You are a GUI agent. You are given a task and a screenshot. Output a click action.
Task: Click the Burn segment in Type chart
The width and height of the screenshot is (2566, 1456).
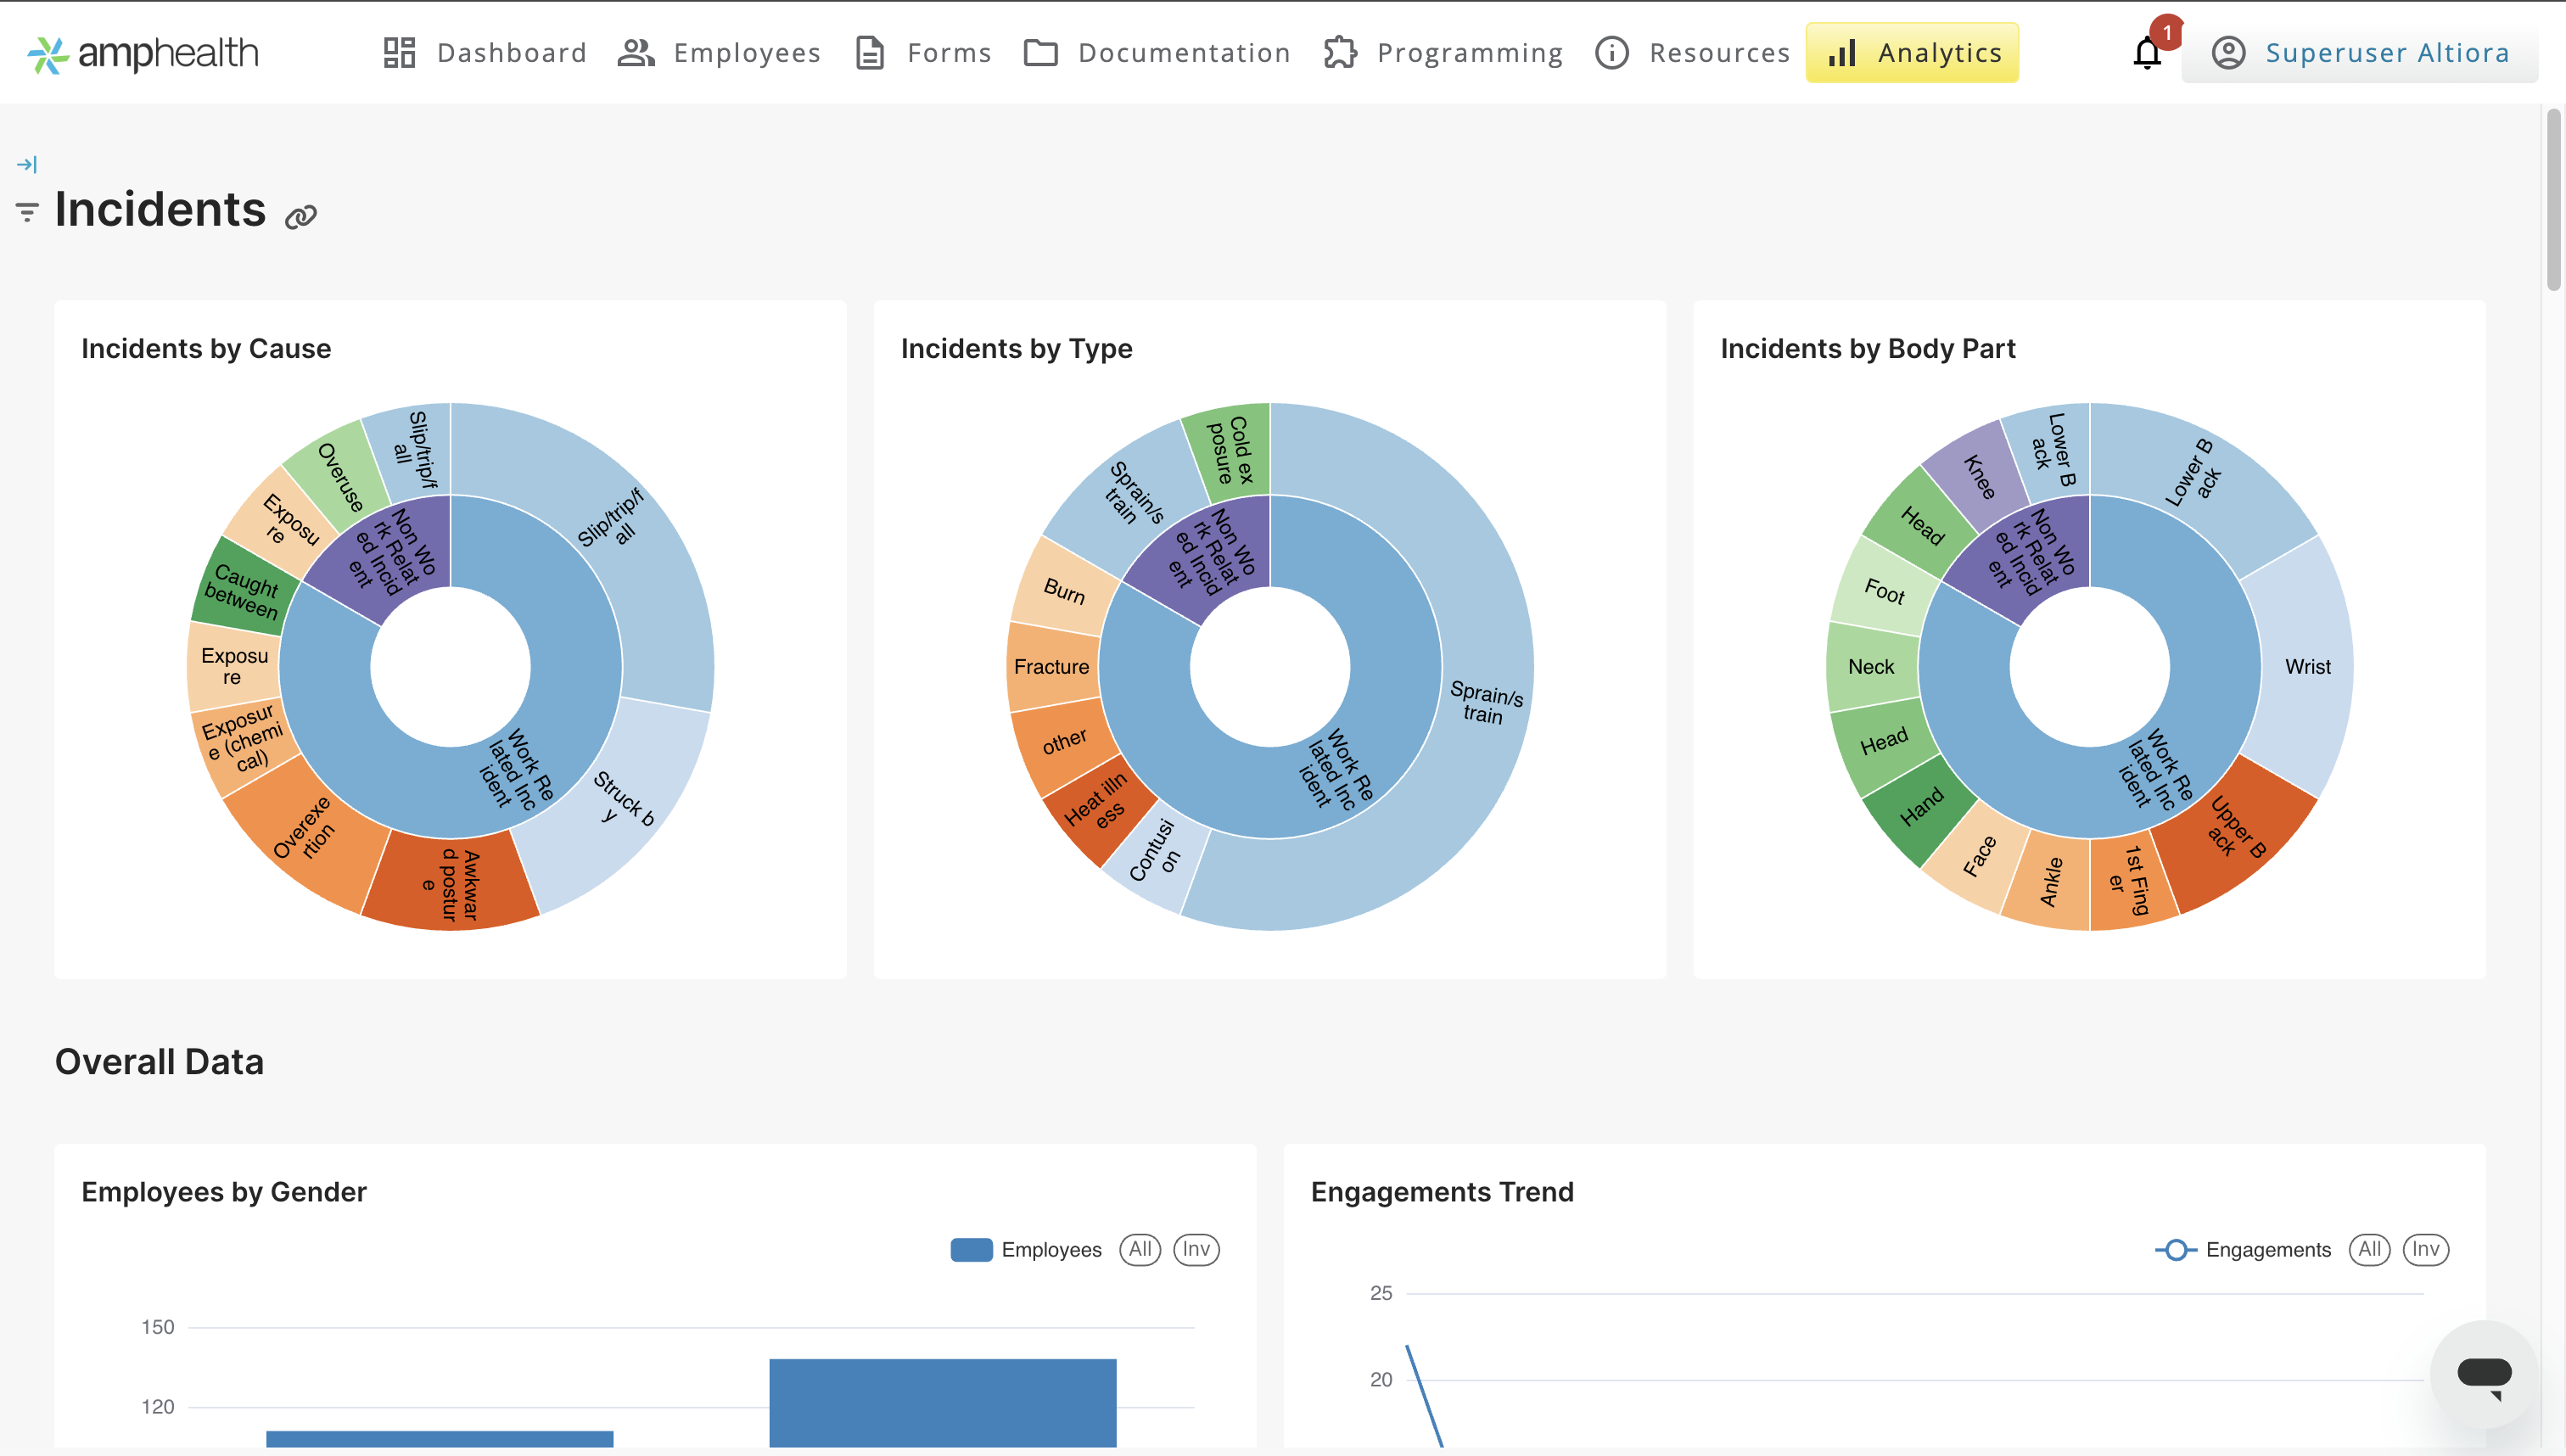point(1063,591)
